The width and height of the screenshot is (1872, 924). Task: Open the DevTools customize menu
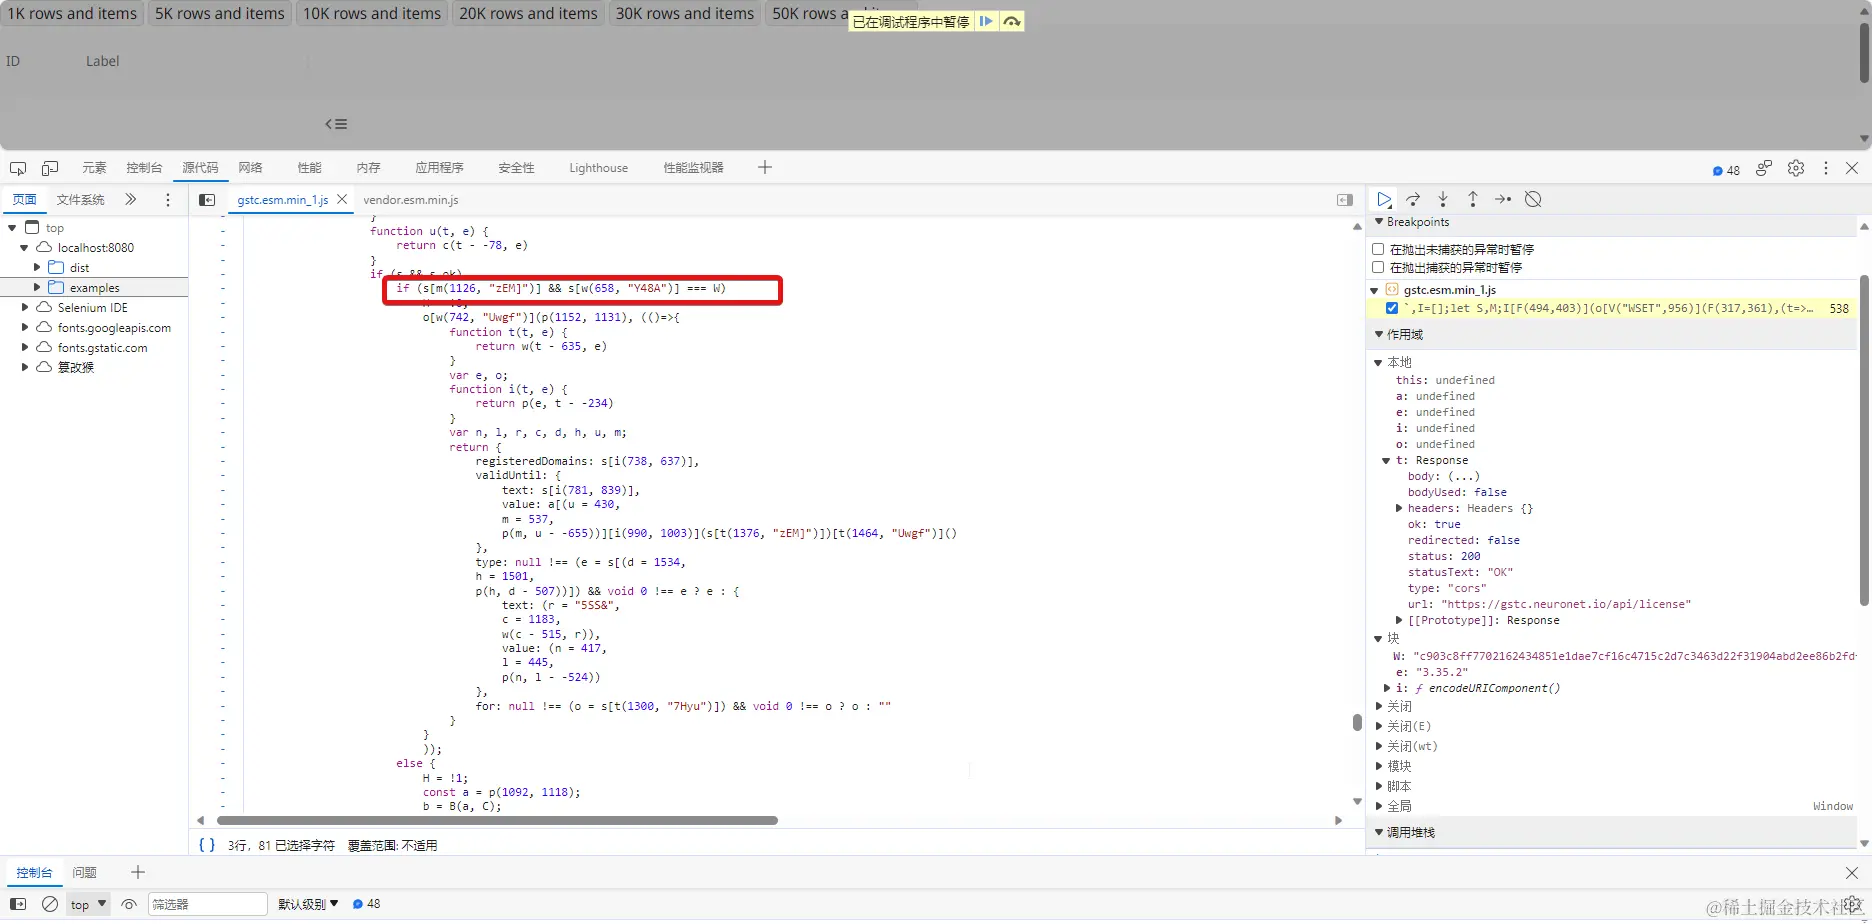coord(1826,168)
